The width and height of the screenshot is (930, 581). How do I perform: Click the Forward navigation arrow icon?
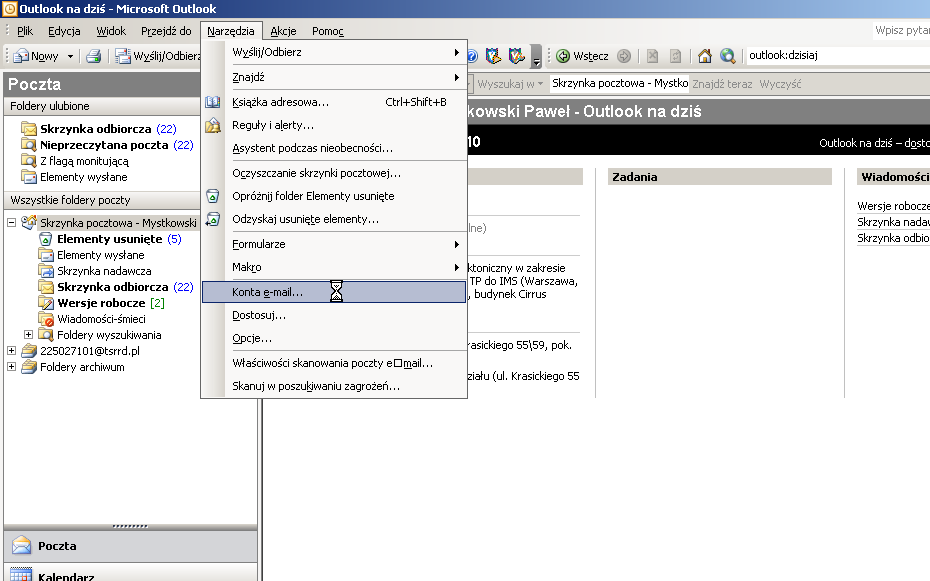point(623,56)
